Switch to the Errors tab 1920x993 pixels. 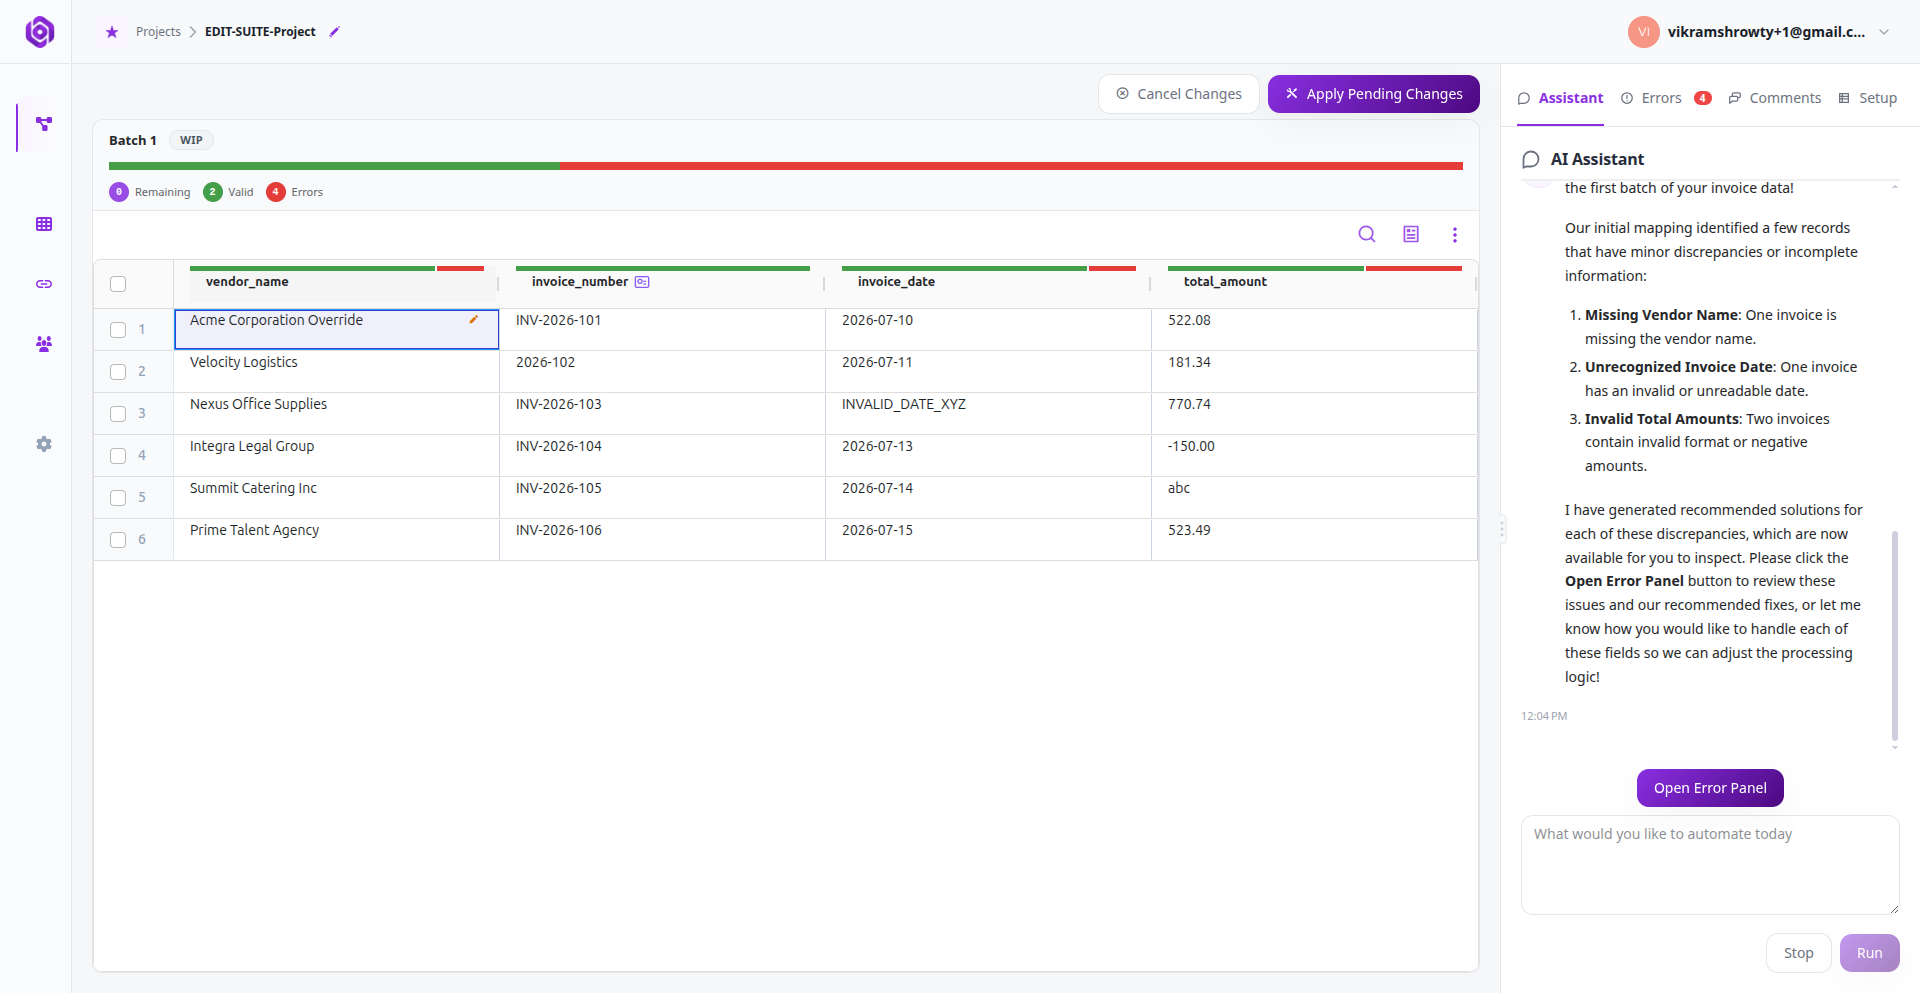click(x=1666, y=98)
